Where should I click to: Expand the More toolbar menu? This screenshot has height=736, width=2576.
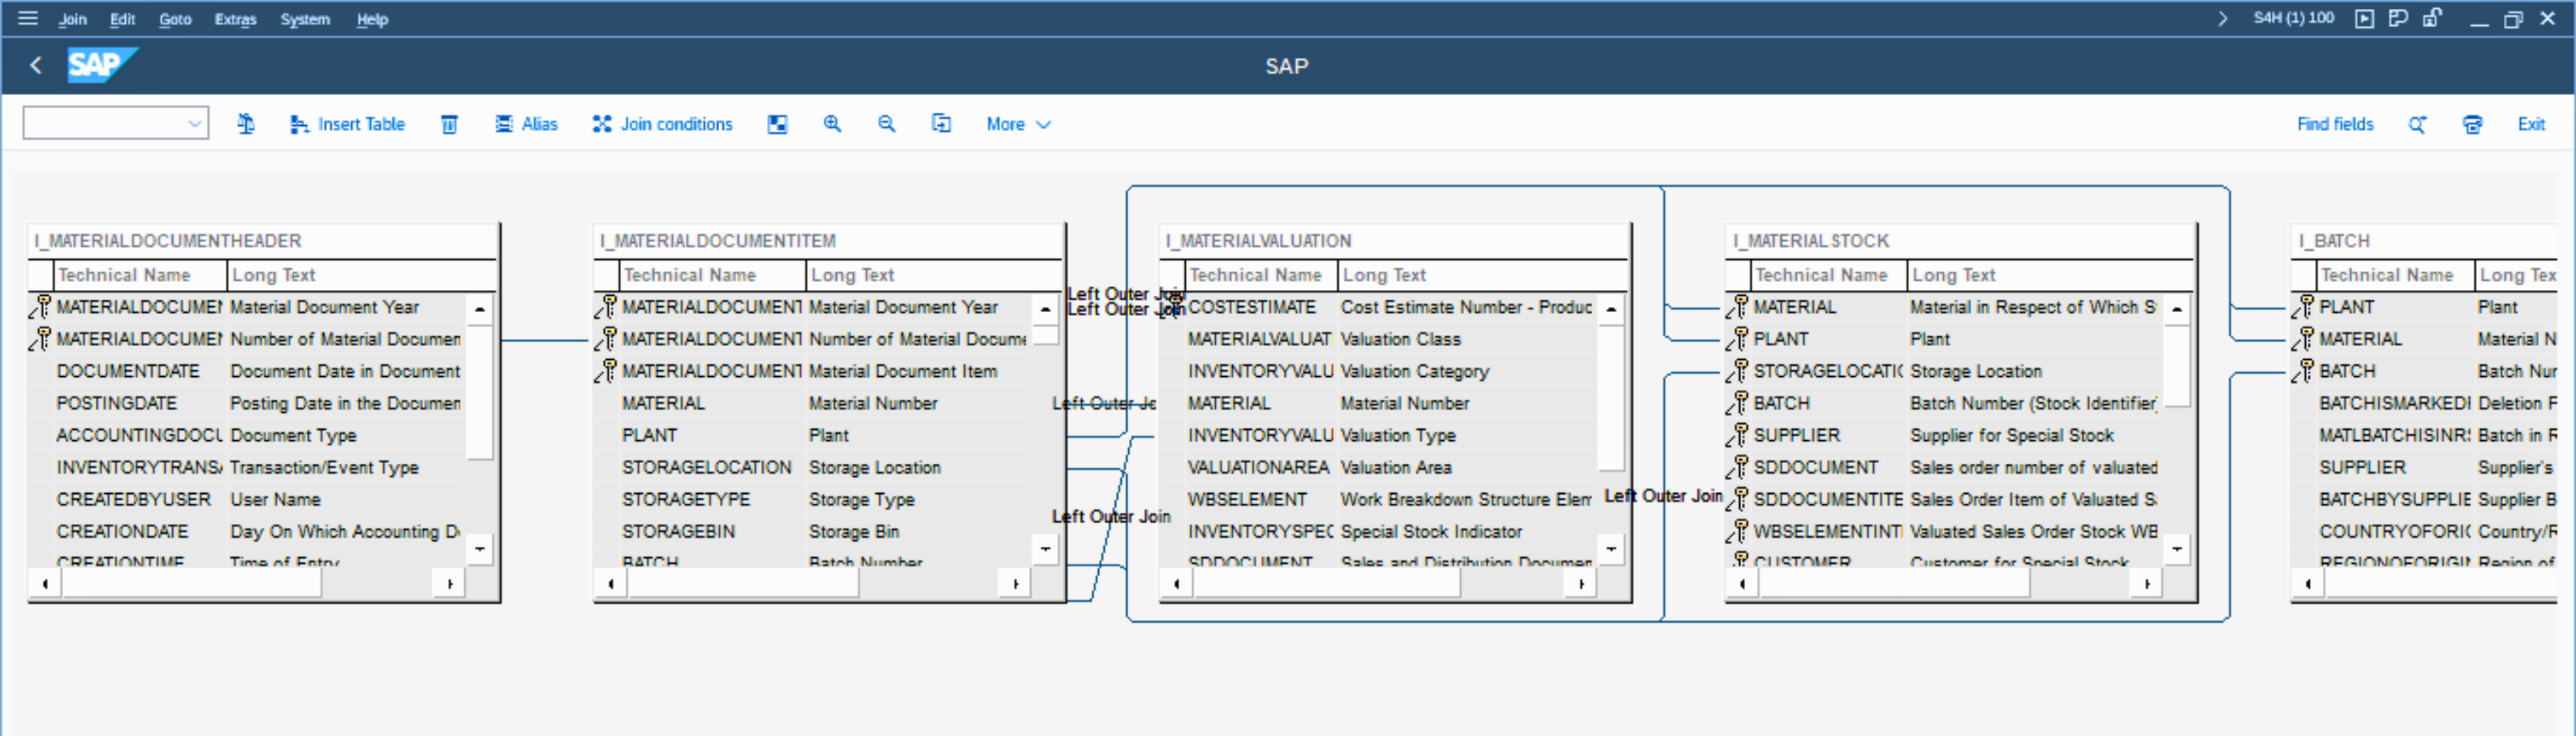[1017, 124]
